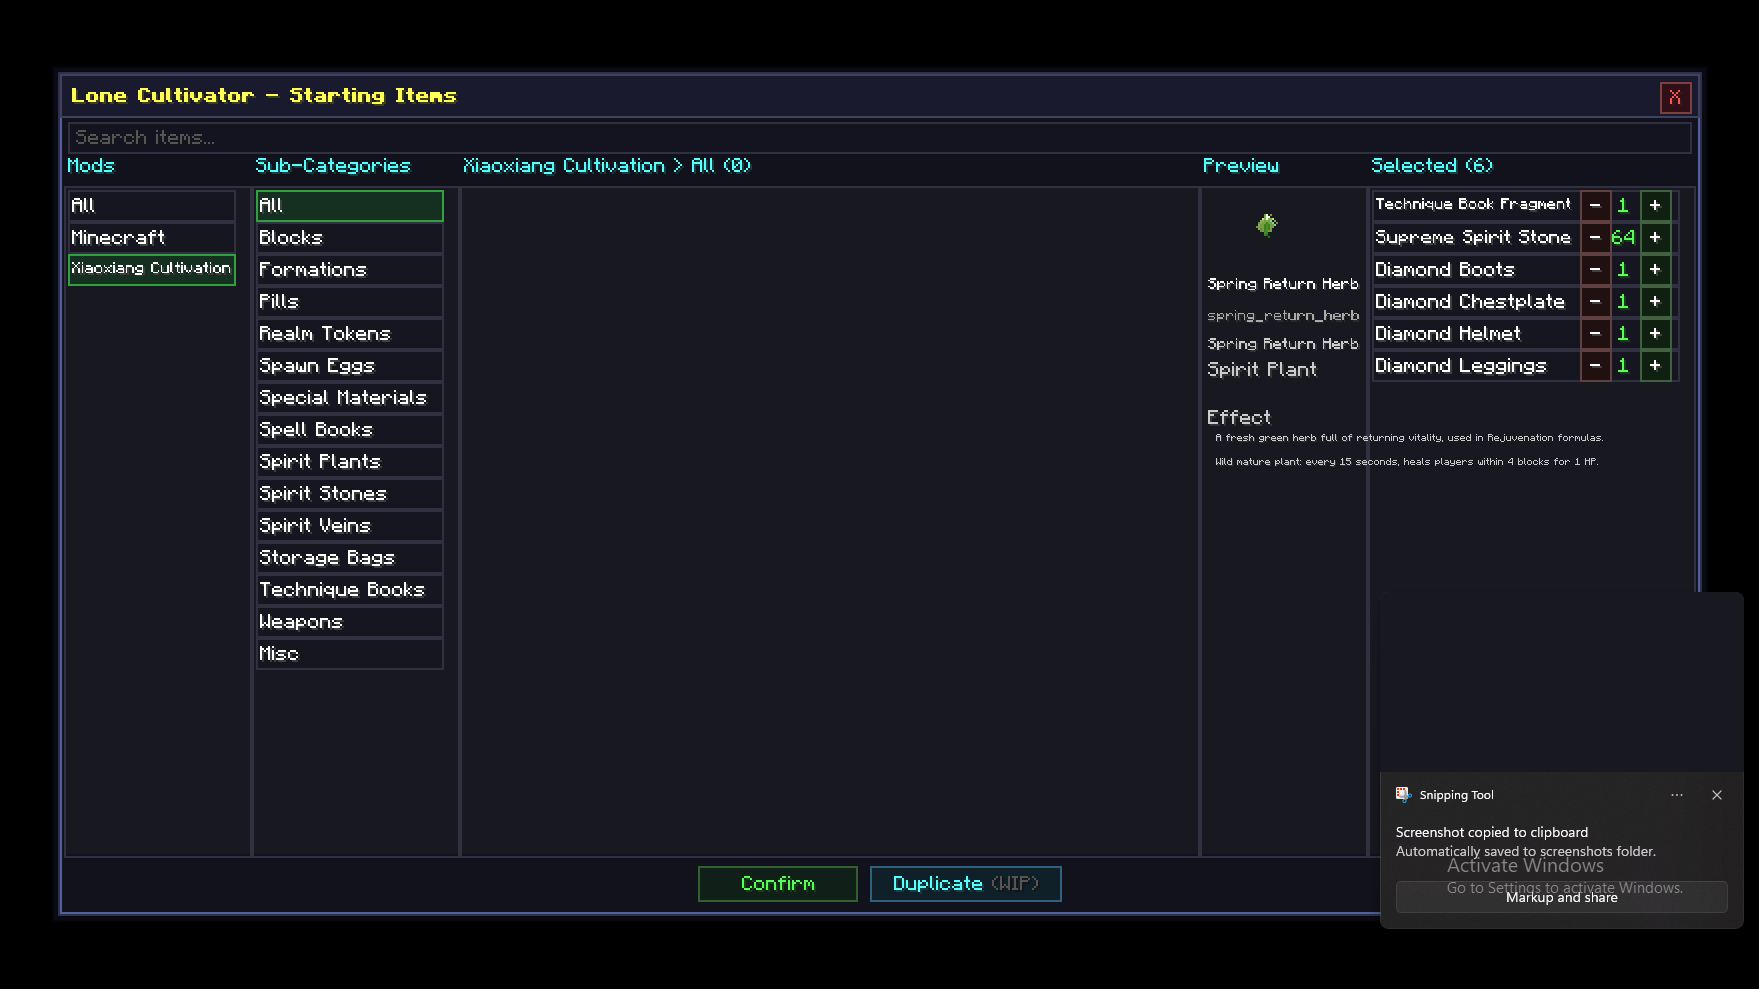
Task: Open the Technique Books sub-category
Action: click(349, 590)
